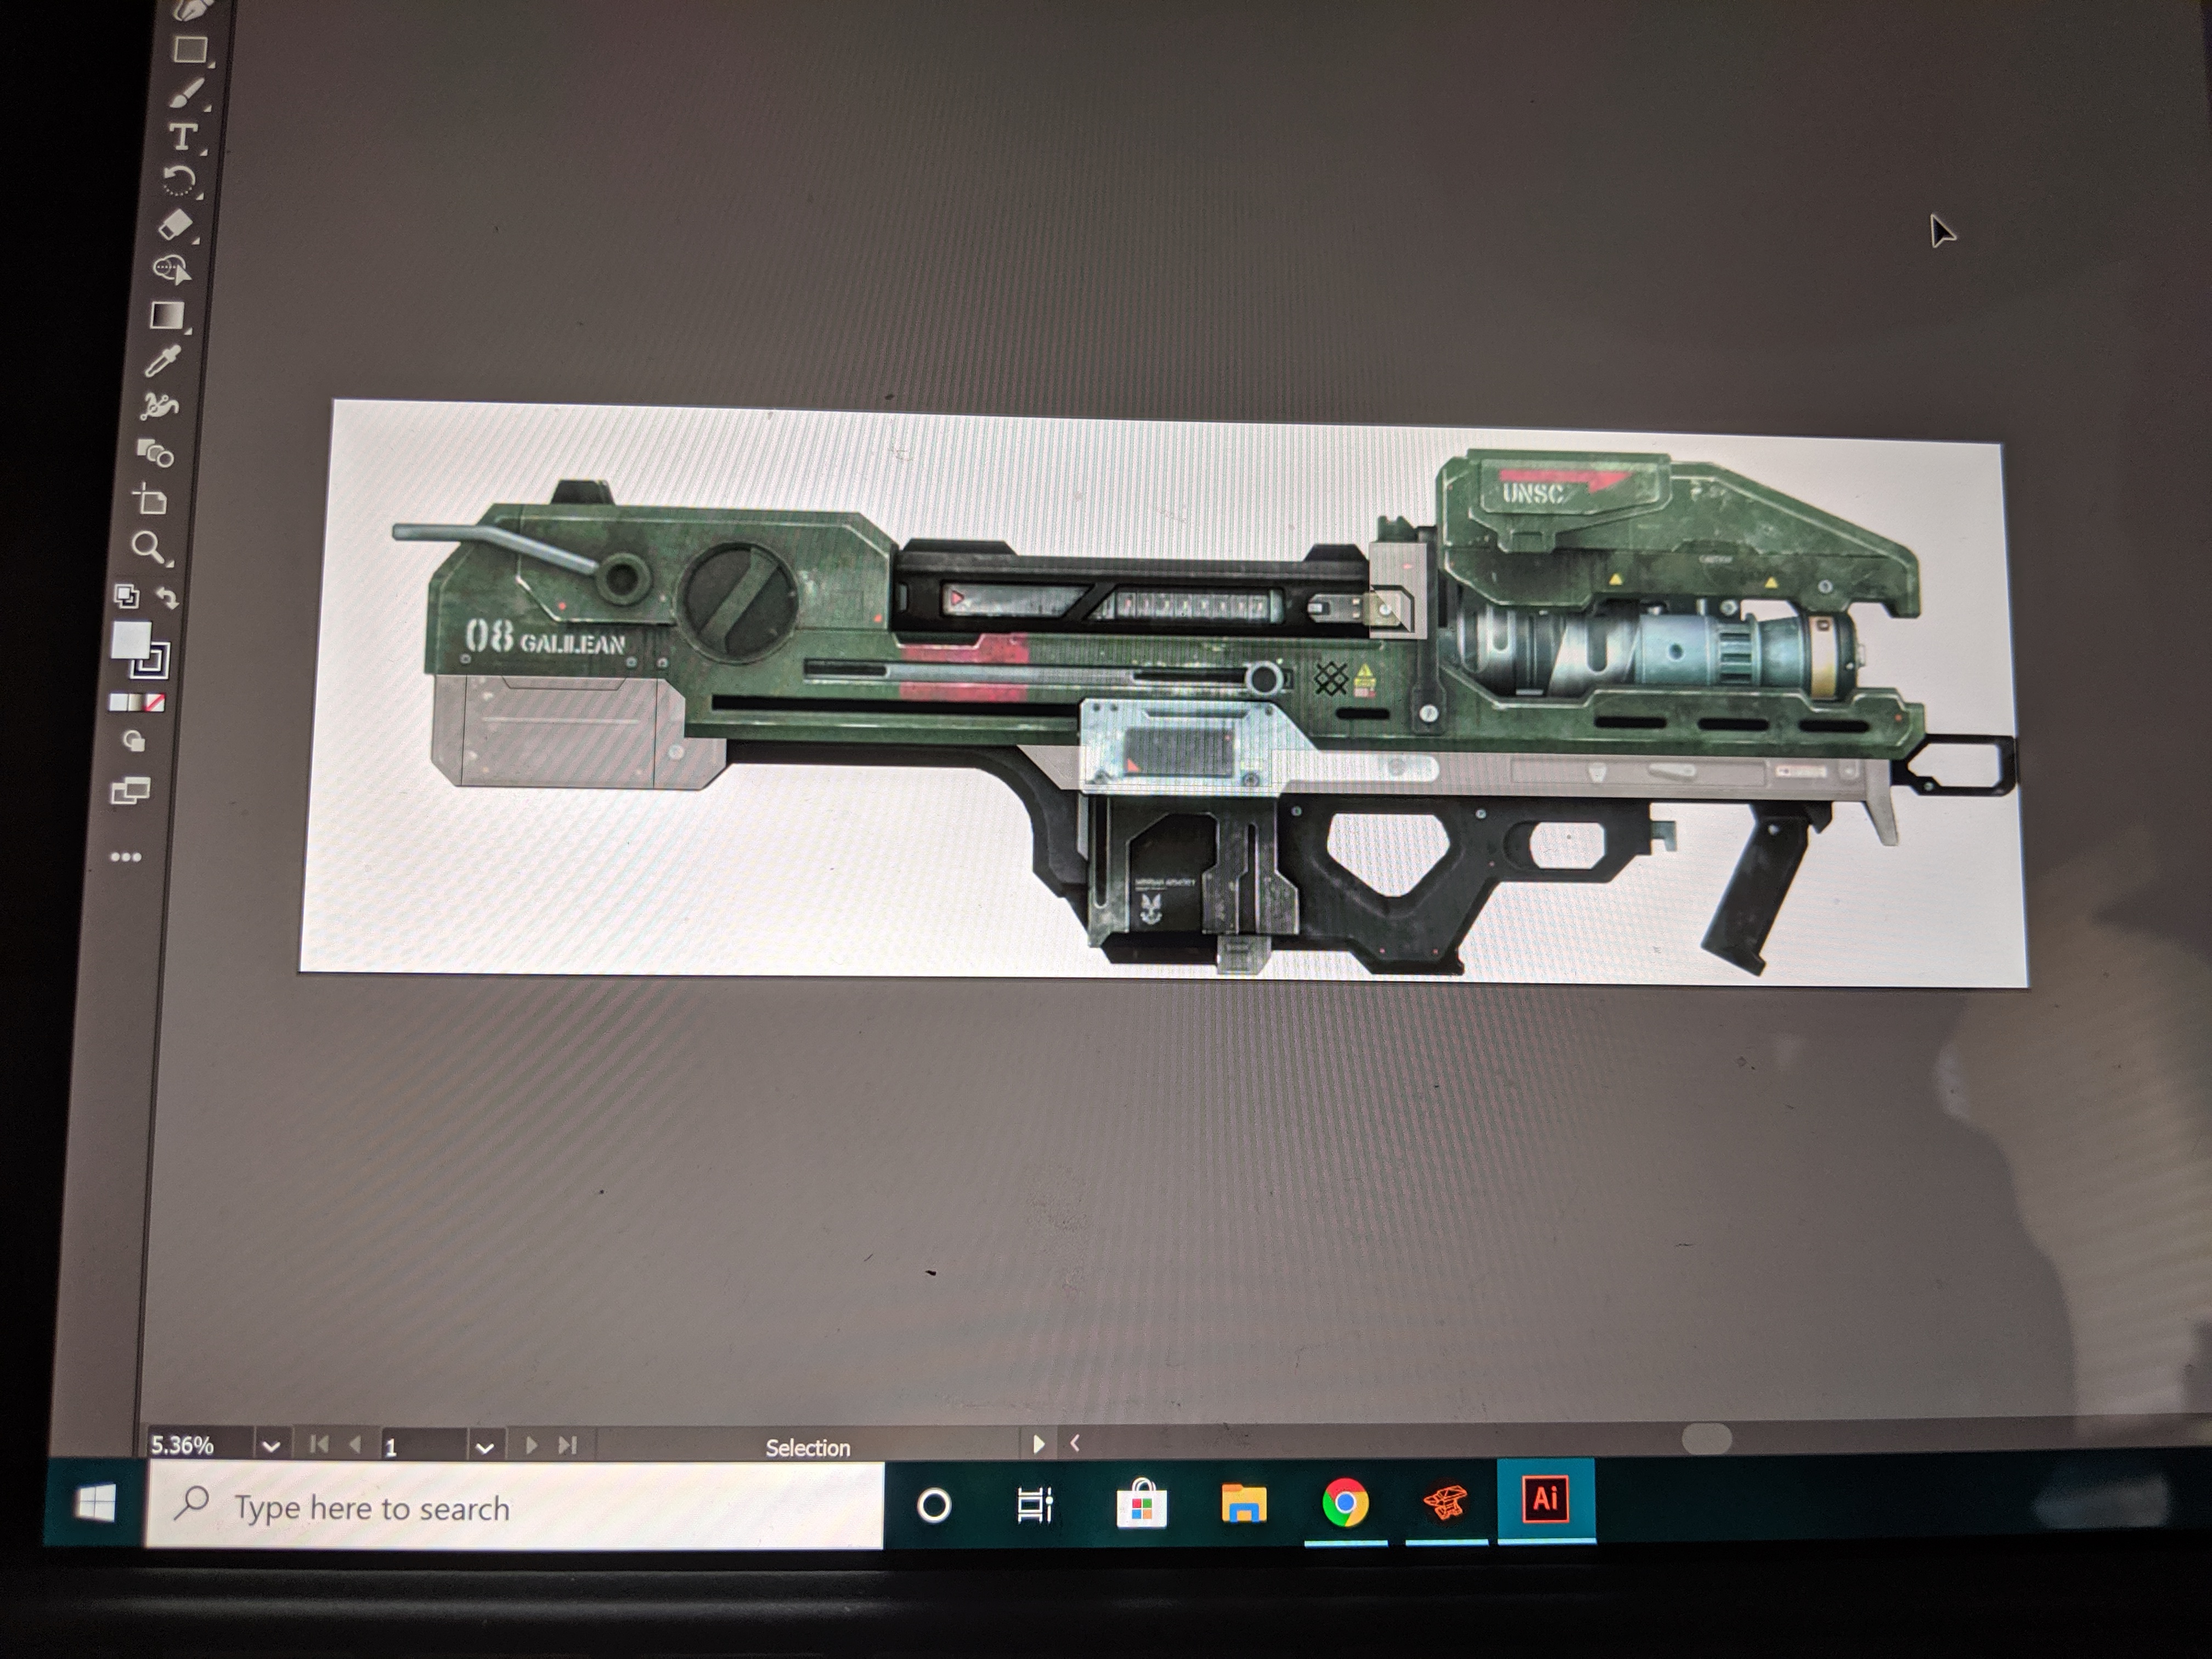Screen dimensions: 2212x1659
Task: Open File Explorer from taskbar
Action: pos(1244,1503)
